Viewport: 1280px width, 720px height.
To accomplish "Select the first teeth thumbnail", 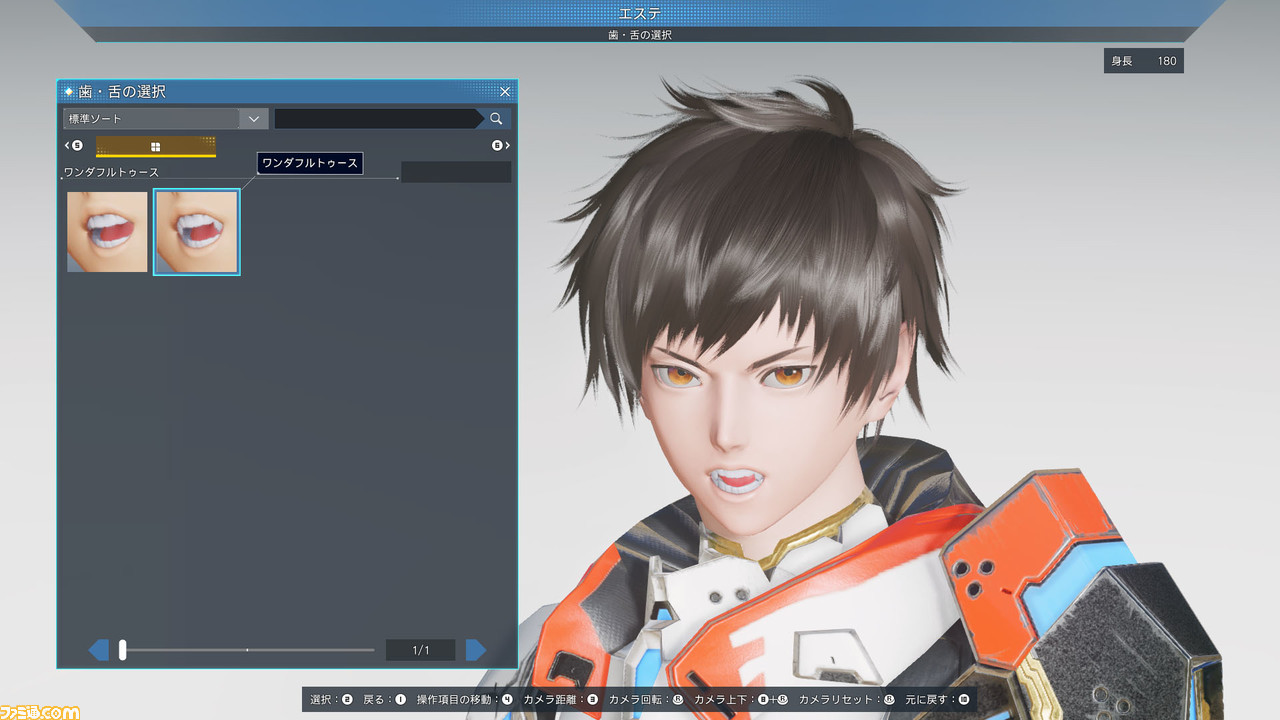I will point(107,232).
